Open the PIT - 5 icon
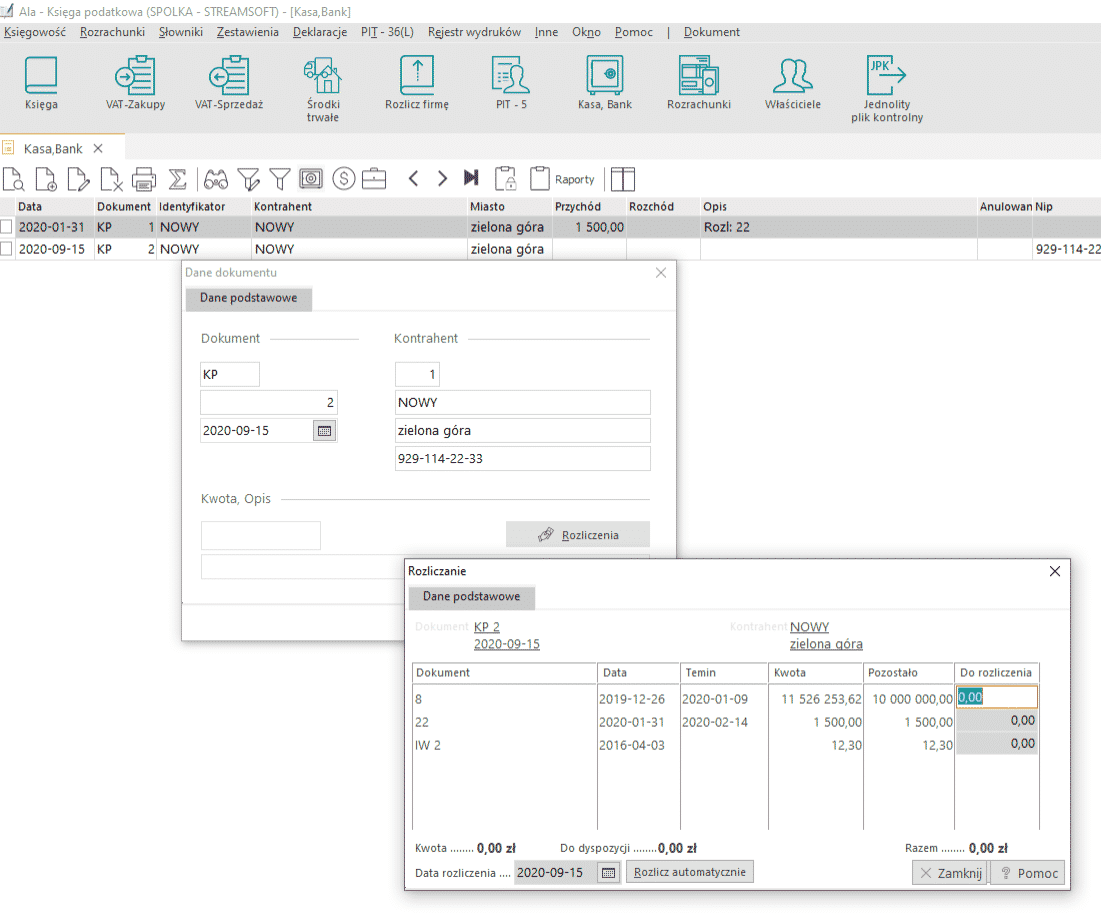Viewport: 1101px width, 916px height. click(511, 83)
